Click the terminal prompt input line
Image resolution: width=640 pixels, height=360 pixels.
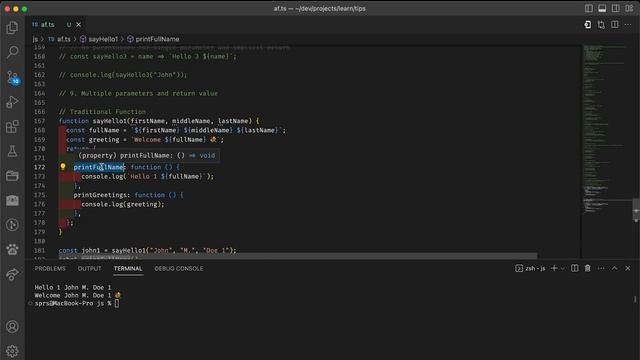pos(77,303)
